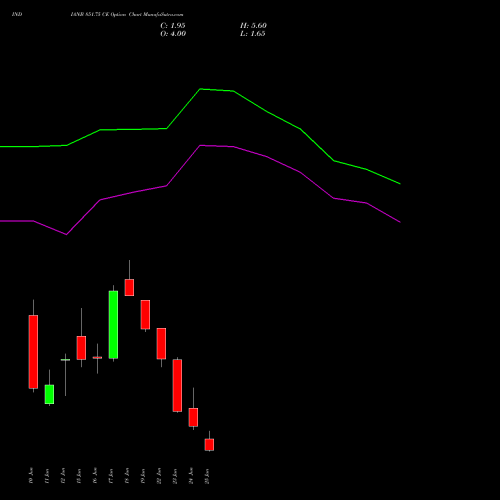Select the 18 date label on x-axis
The image size is (500, 500).
(127, 476)
